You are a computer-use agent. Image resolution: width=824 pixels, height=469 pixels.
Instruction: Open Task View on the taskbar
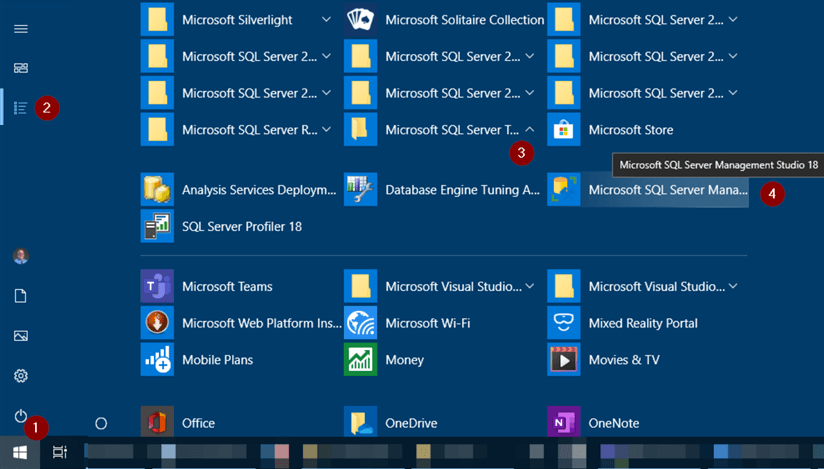pos(60,453)
